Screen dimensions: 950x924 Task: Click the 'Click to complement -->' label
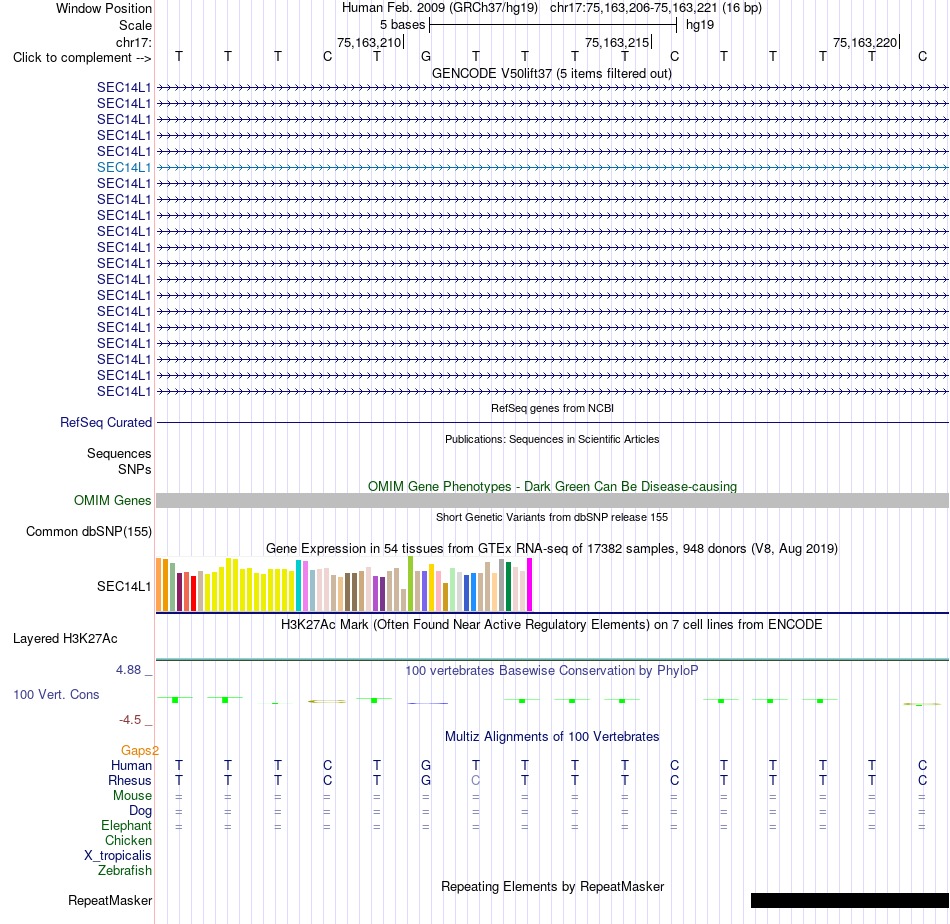pos(82,58)
